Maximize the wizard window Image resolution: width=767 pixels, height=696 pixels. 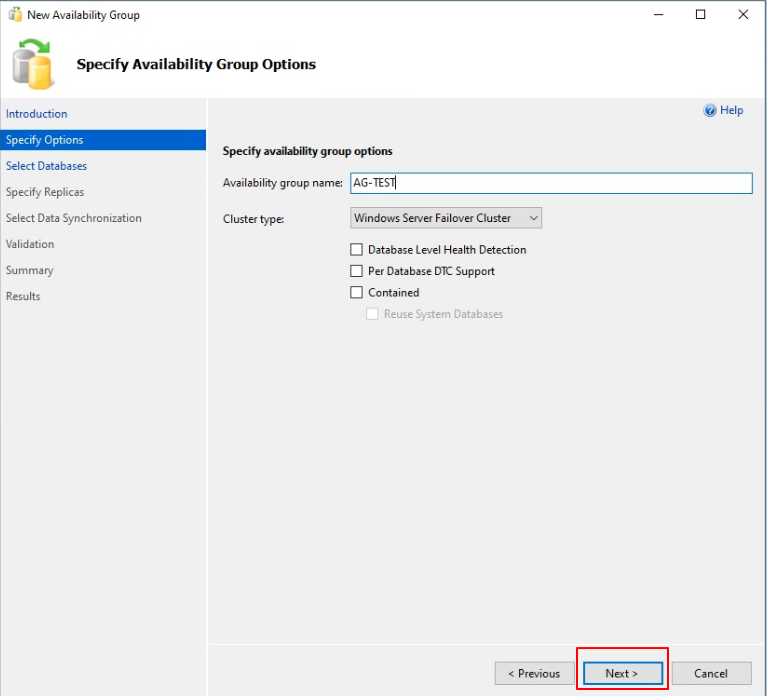pos(700,15)
